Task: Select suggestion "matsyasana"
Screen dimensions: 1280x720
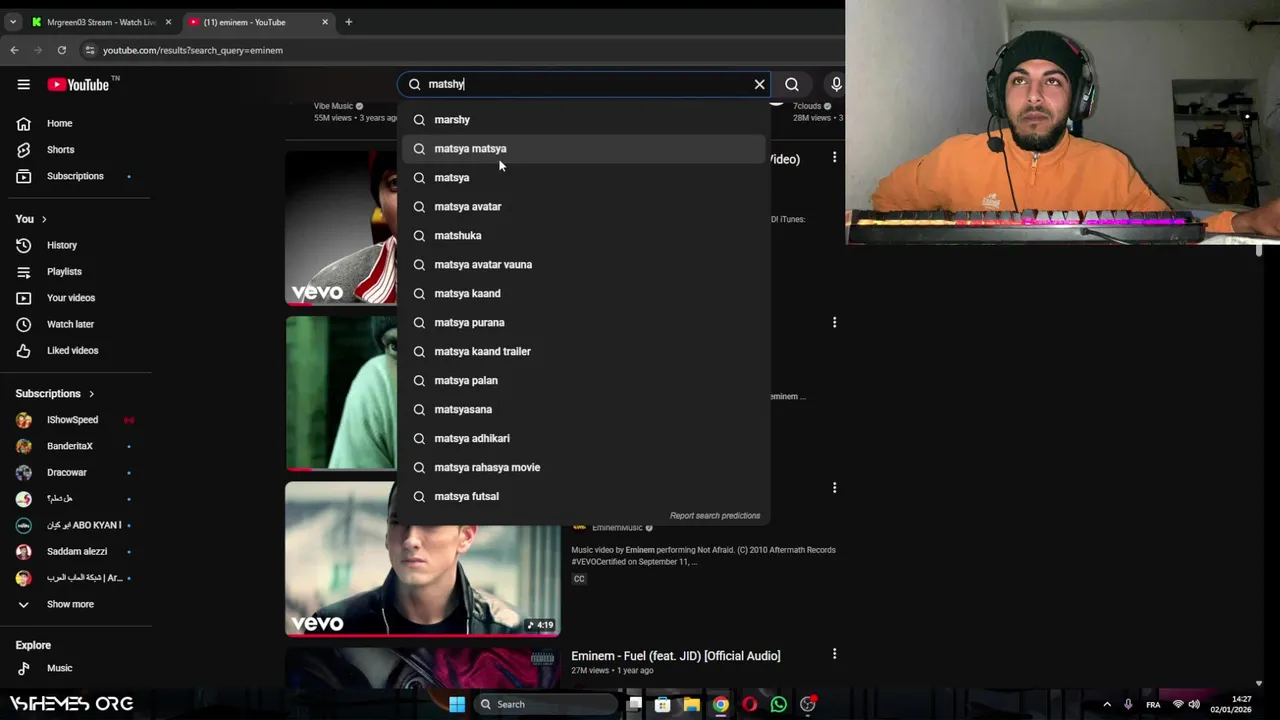Action: click(585, 409)
